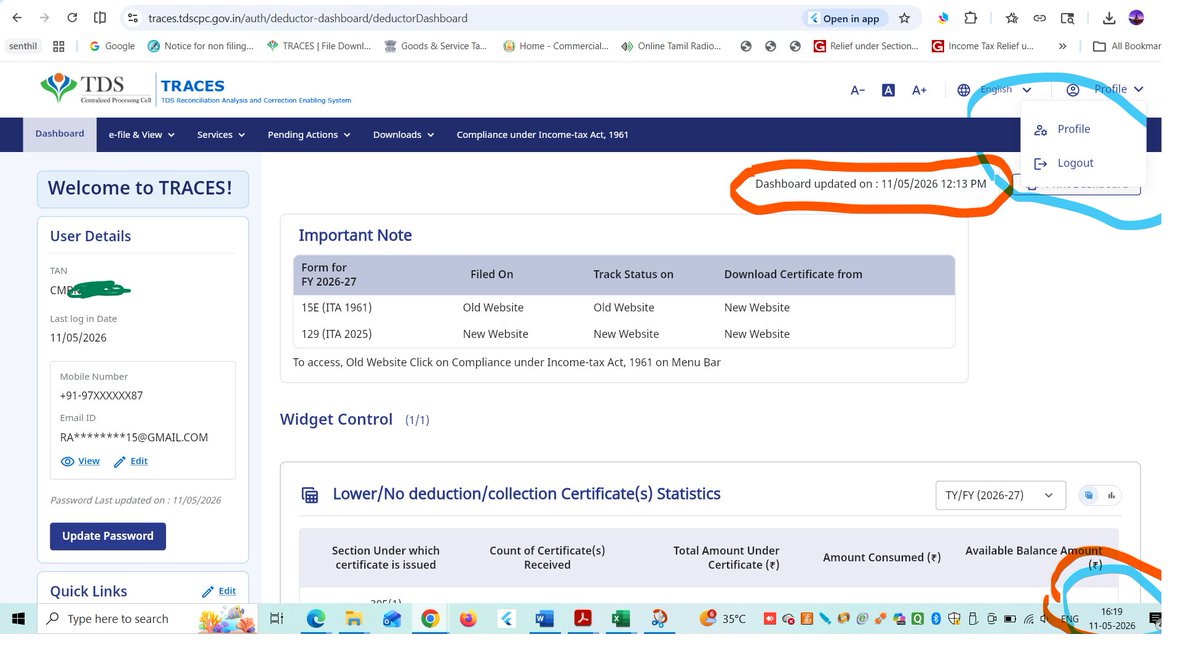Go to the Dashboard tab
The width and height of the screenshot is (1200, 658).
[x=60, y=134]
